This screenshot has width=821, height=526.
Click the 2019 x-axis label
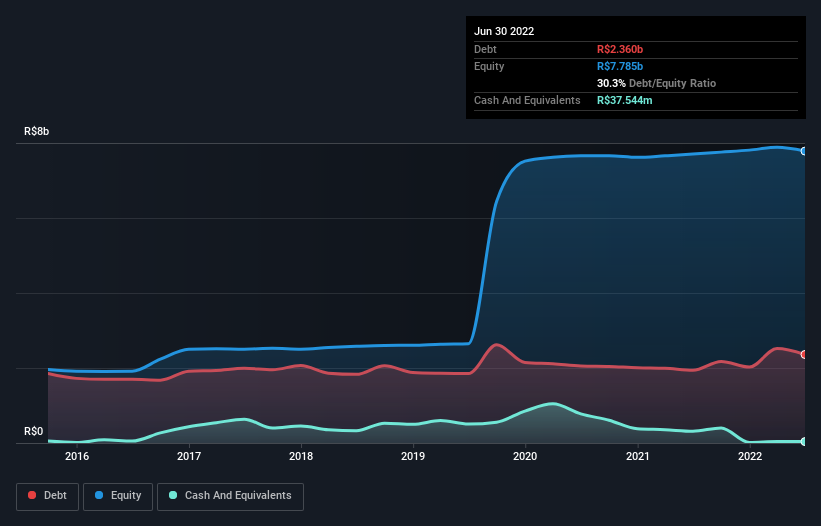point(413,456)
